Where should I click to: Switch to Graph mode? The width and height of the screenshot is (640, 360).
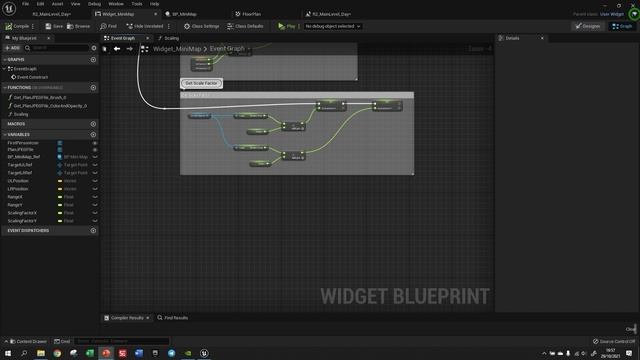622,26
